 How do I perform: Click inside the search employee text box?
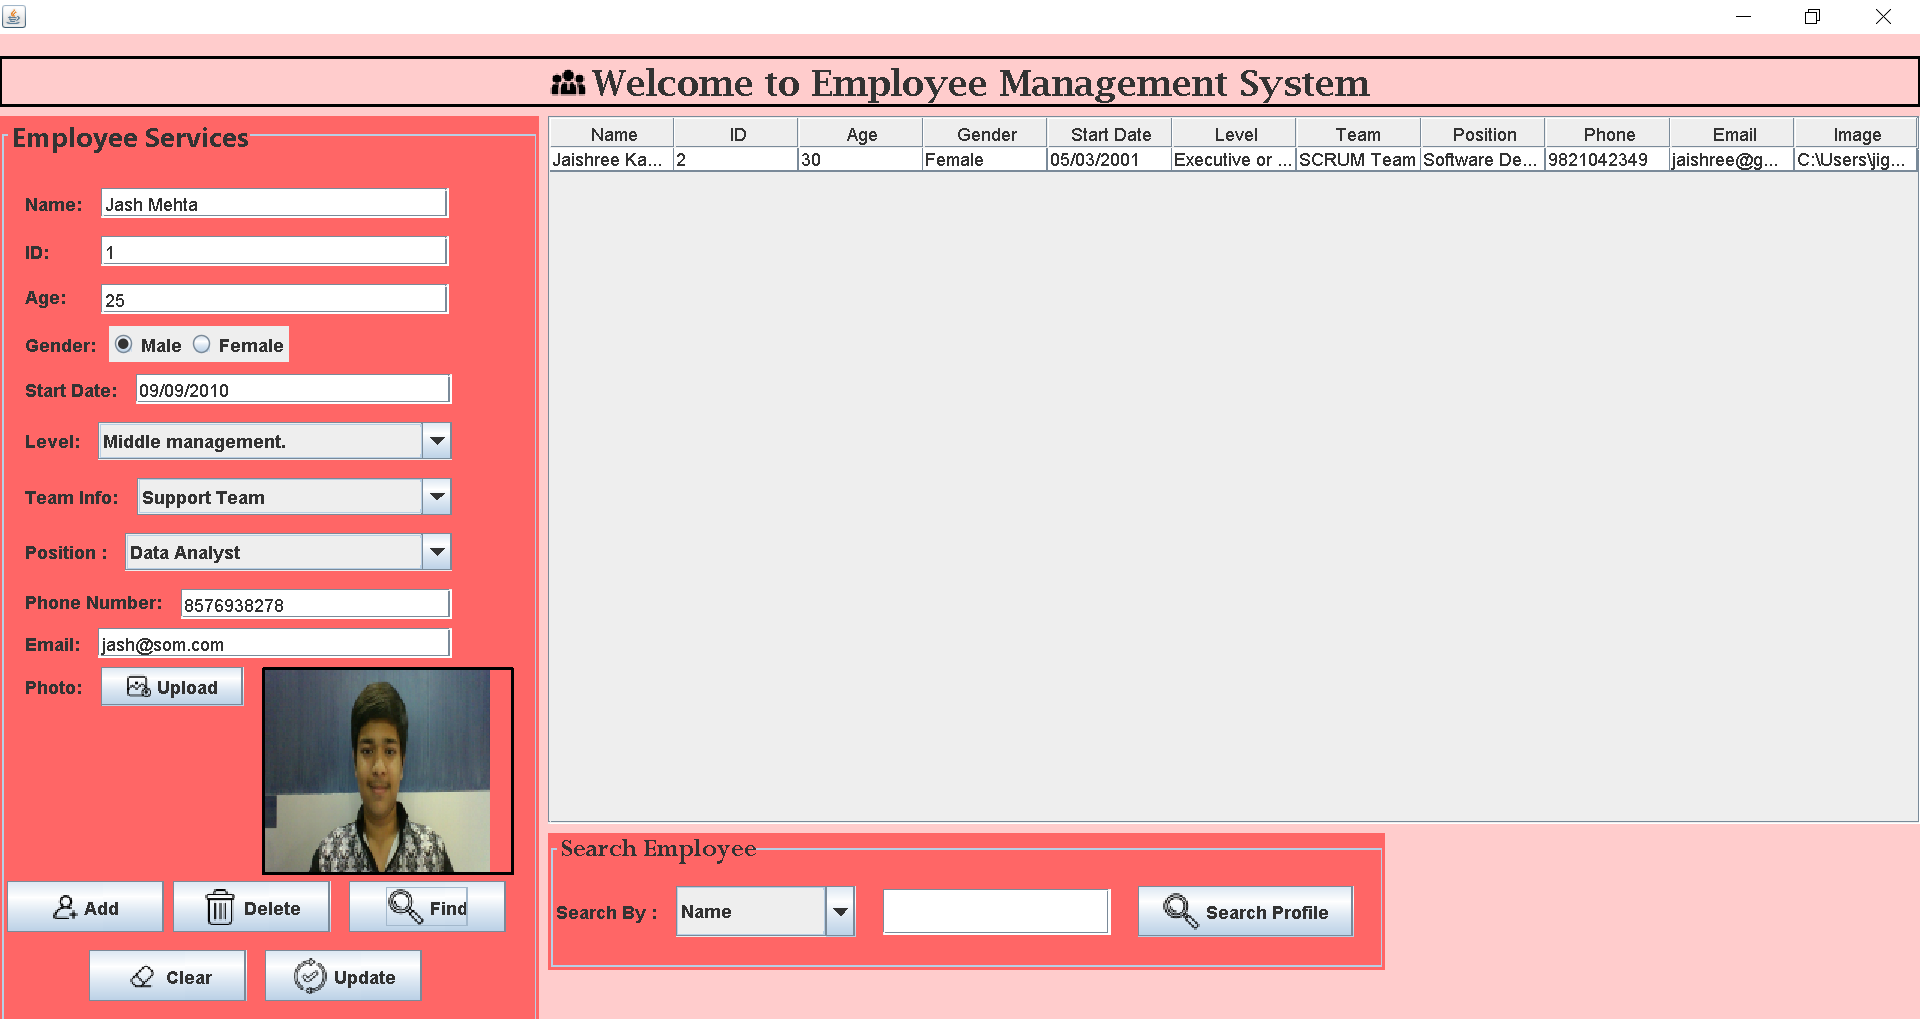[x=995, y=911]
